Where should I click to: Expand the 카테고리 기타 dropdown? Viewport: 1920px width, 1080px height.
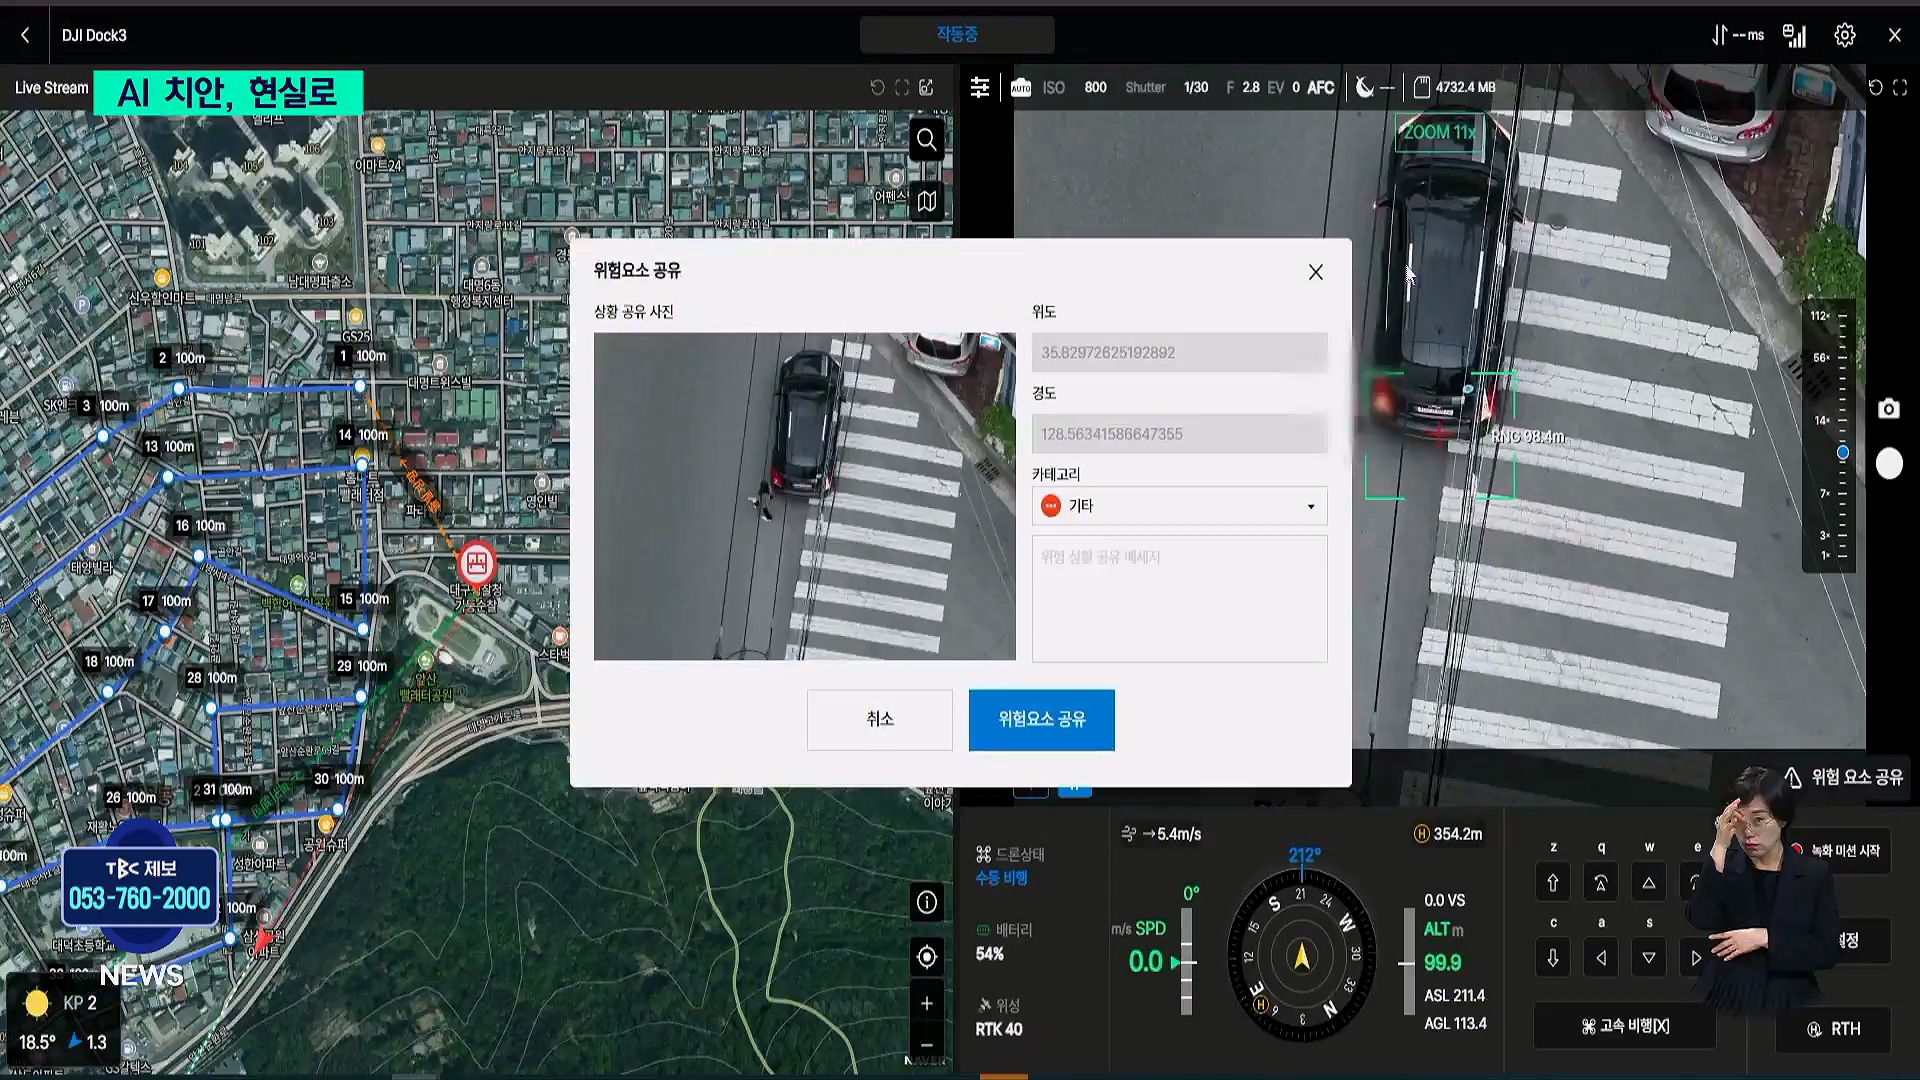[1179, 506]
